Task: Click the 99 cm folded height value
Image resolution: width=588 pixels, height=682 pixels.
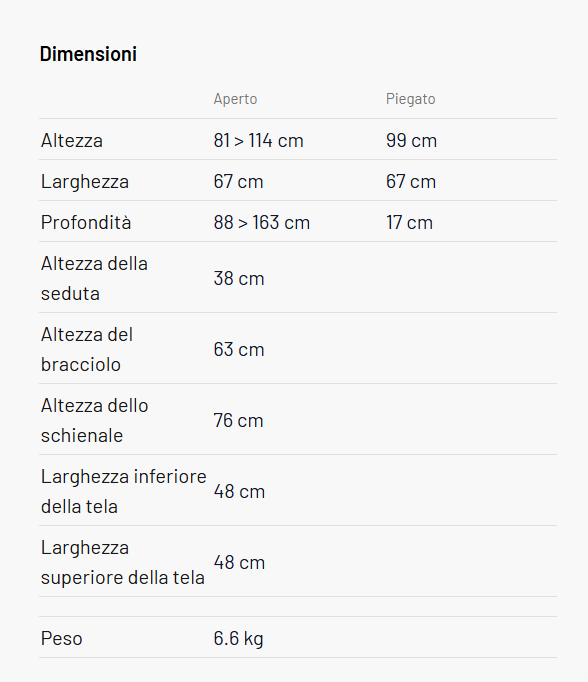Action: [x=411, y=140]
